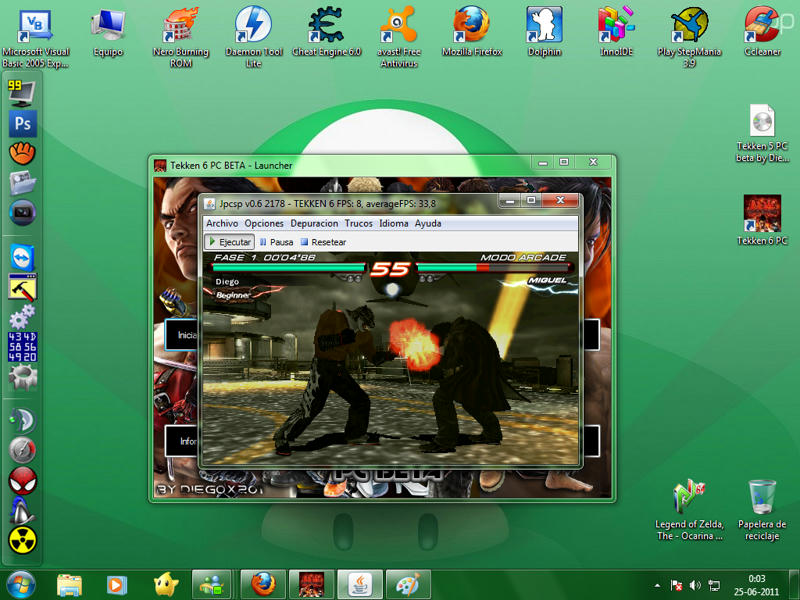Switch to Firefox taskbar button
The width and height of the screenshot is (800, 600).
click(263, 585)
